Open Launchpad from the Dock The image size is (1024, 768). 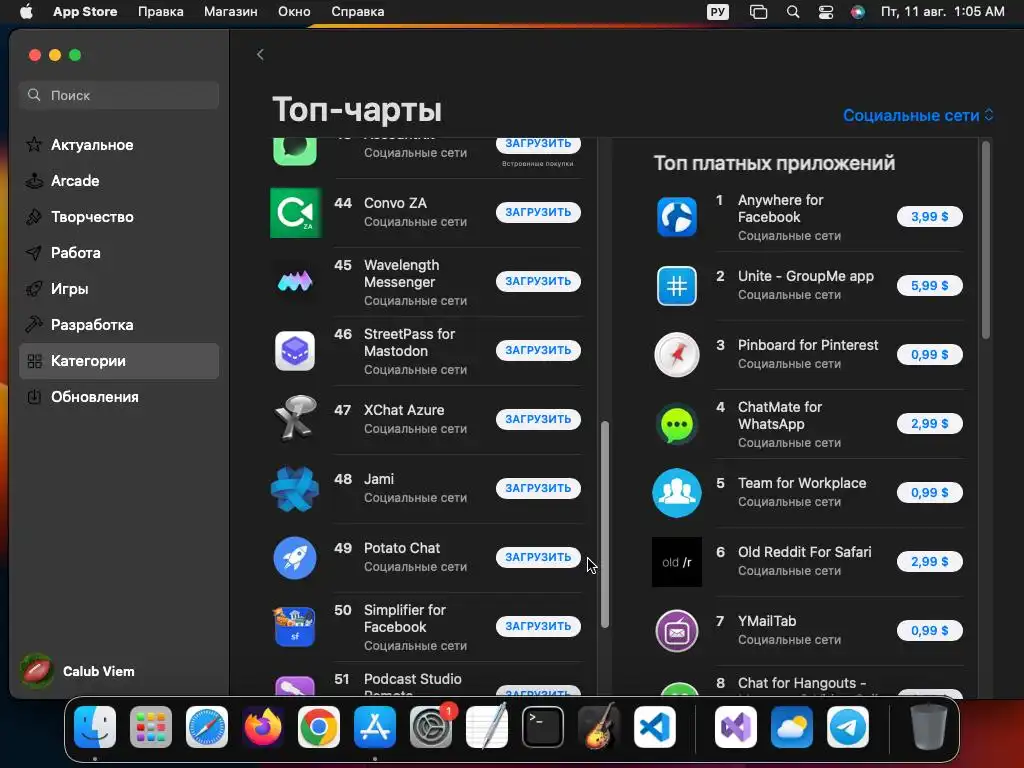click(151, 727)
